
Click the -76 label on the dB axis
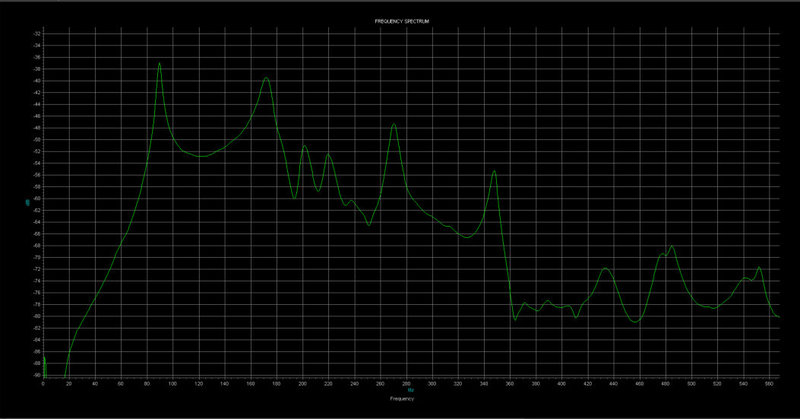37,293
